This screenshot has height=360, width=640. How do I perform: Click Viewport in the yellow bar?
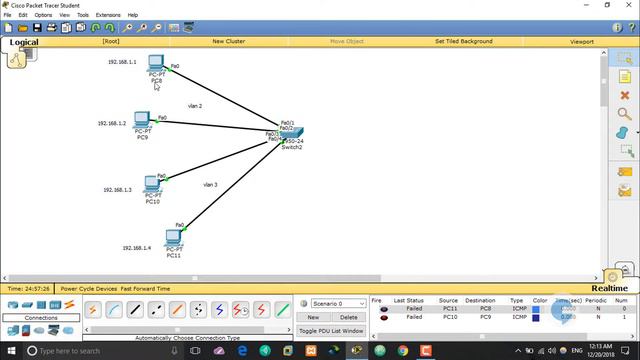(x=582, y=42)
